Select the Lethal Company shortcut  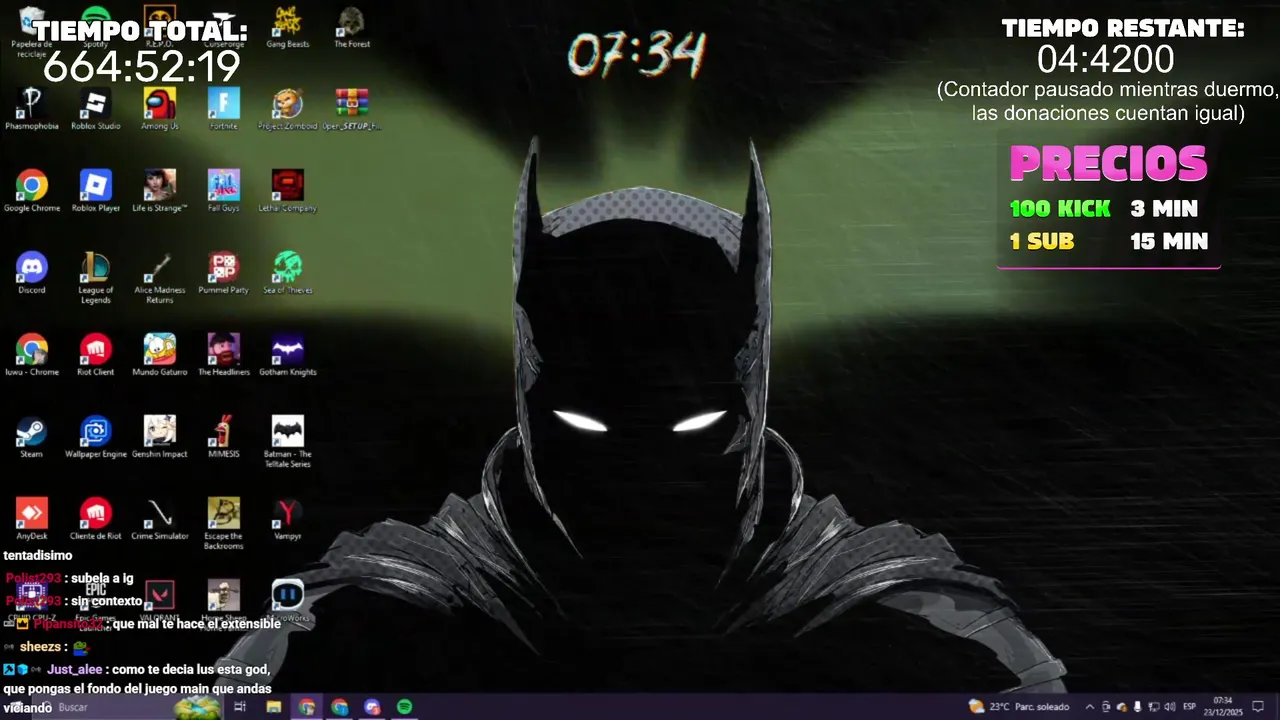(x=288, y=191)
